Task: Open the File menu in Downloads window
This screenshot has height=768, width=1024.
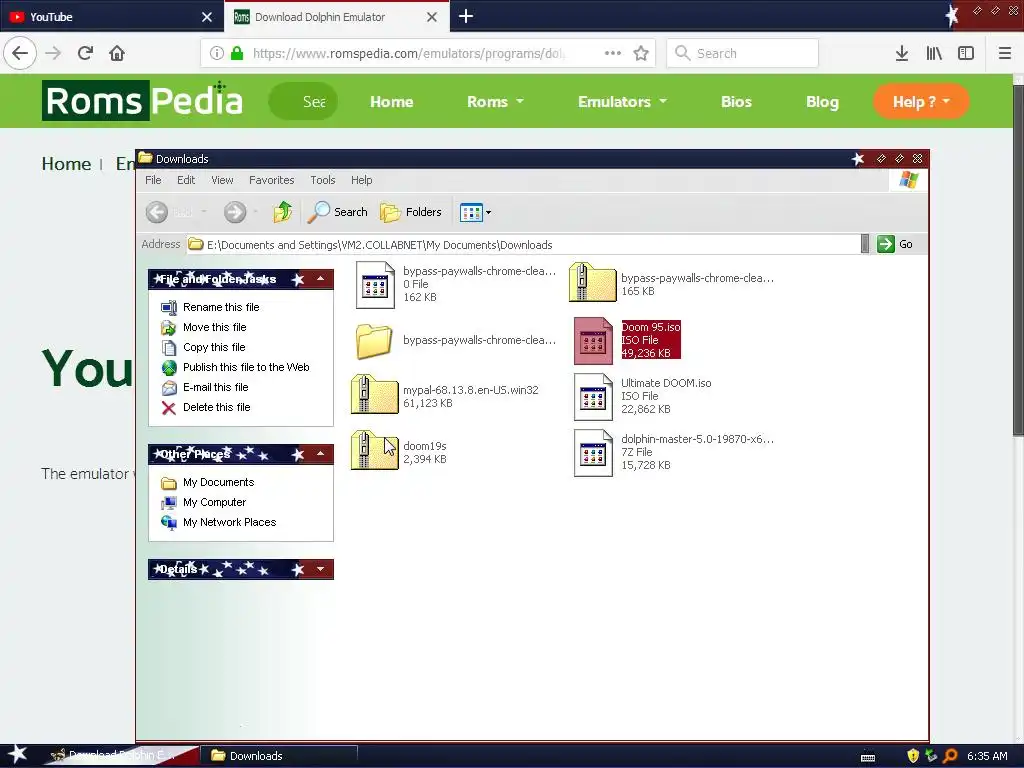Action: [x=153, y=180]
